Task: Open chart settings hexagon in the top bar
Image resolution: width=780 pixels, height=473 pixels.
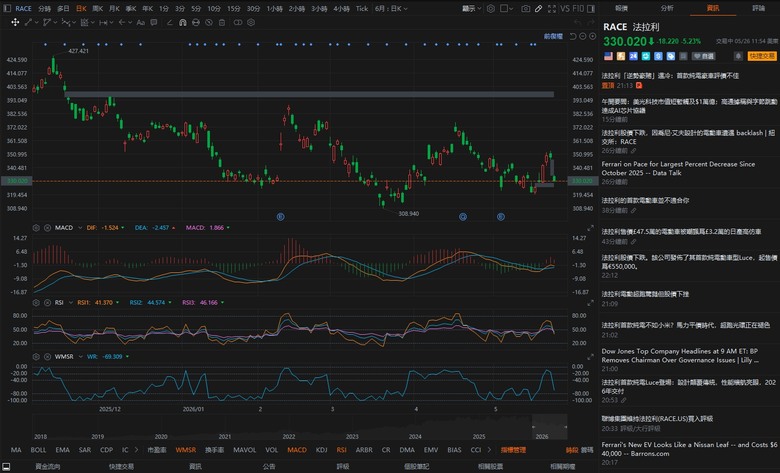Action: pos(490,8)
